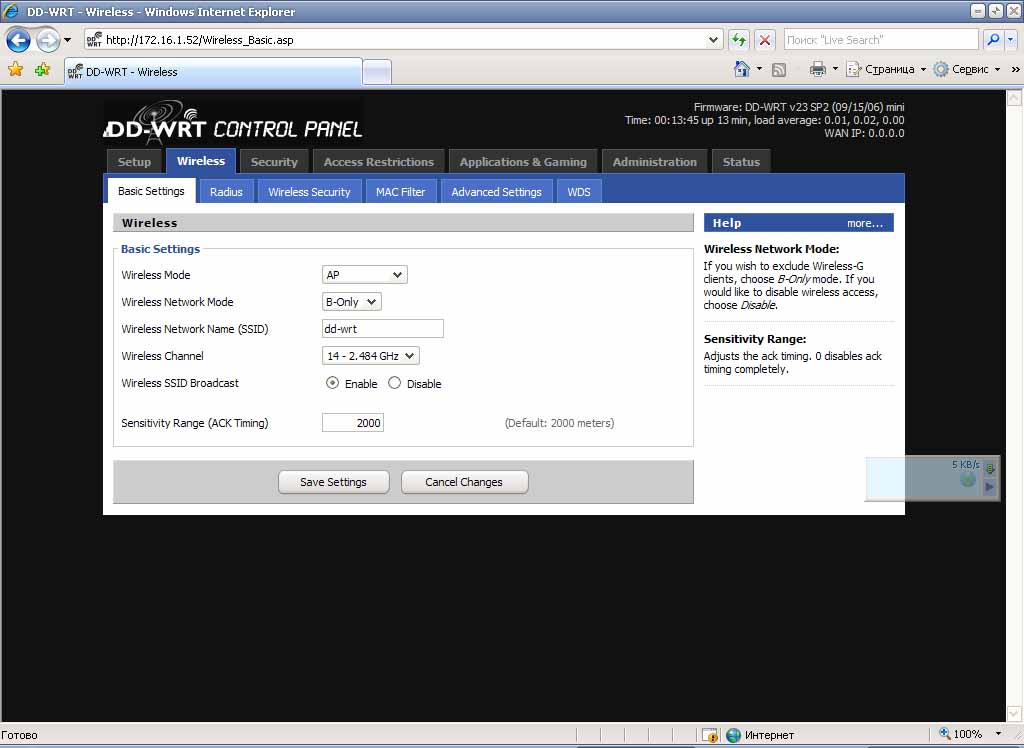Viewport: 1024px width, 748px height.
Task: Open search options arrow beside magnifier
Action: 1010,40
